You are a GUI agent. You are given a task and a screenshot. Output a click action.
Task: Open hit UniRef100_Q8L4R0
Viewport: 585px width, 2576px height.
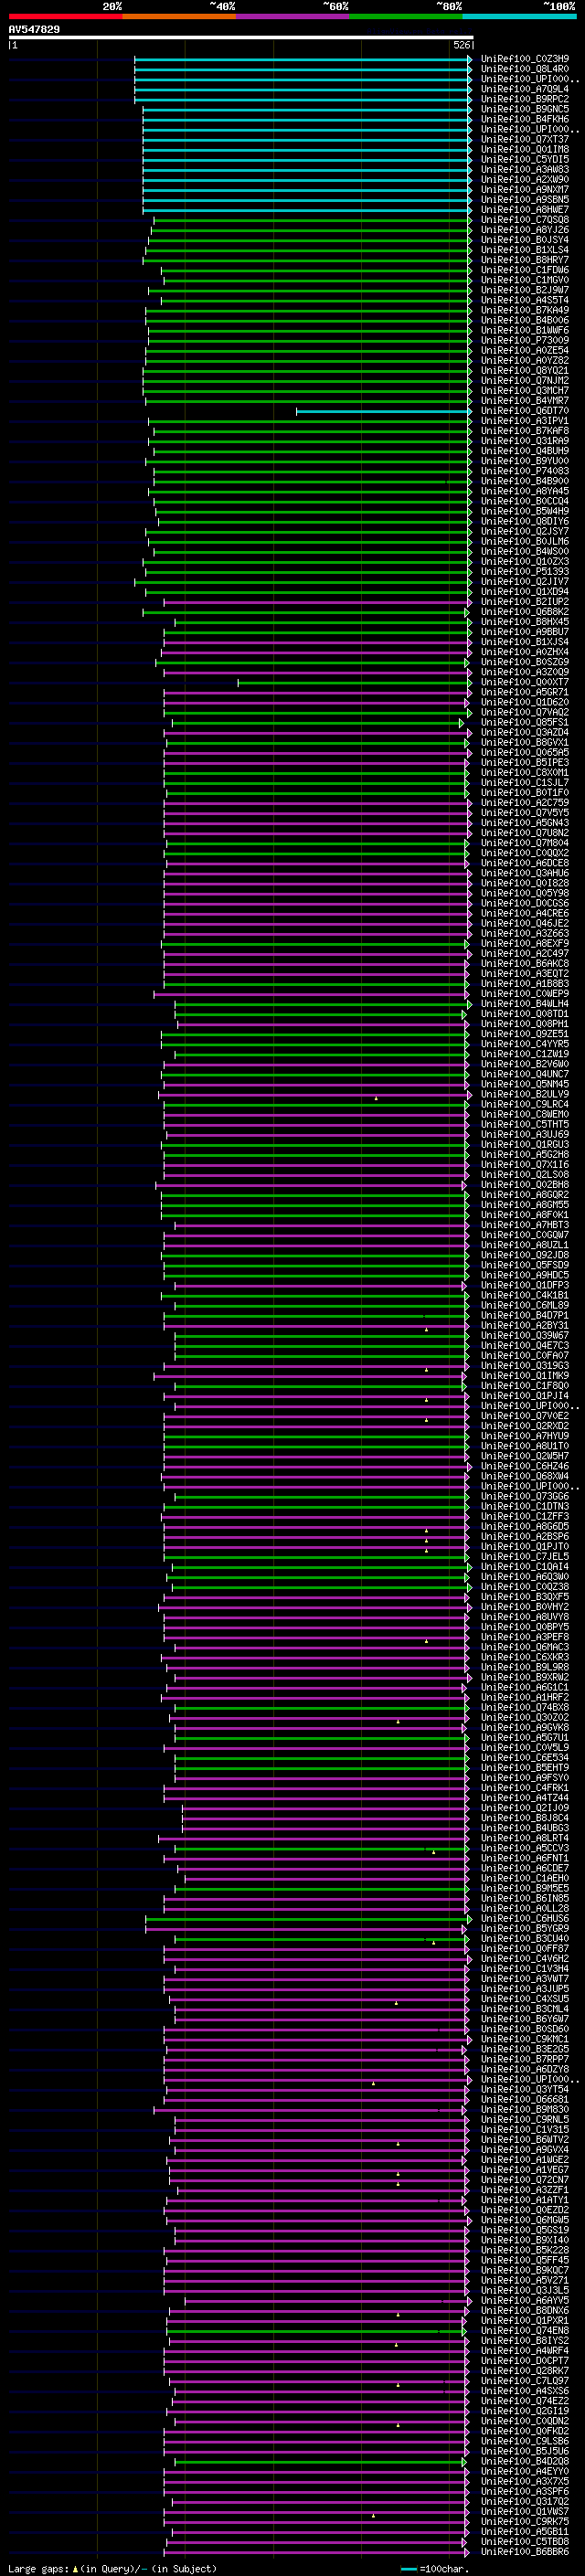click(525, 69)
